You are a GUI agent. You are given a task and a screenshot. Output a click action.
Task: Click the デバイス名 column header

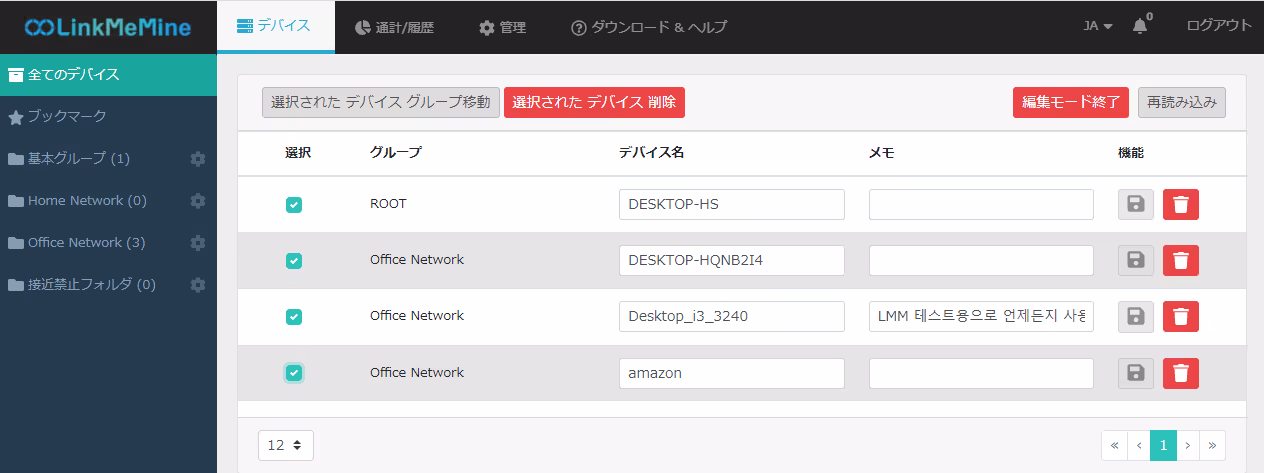651,153
